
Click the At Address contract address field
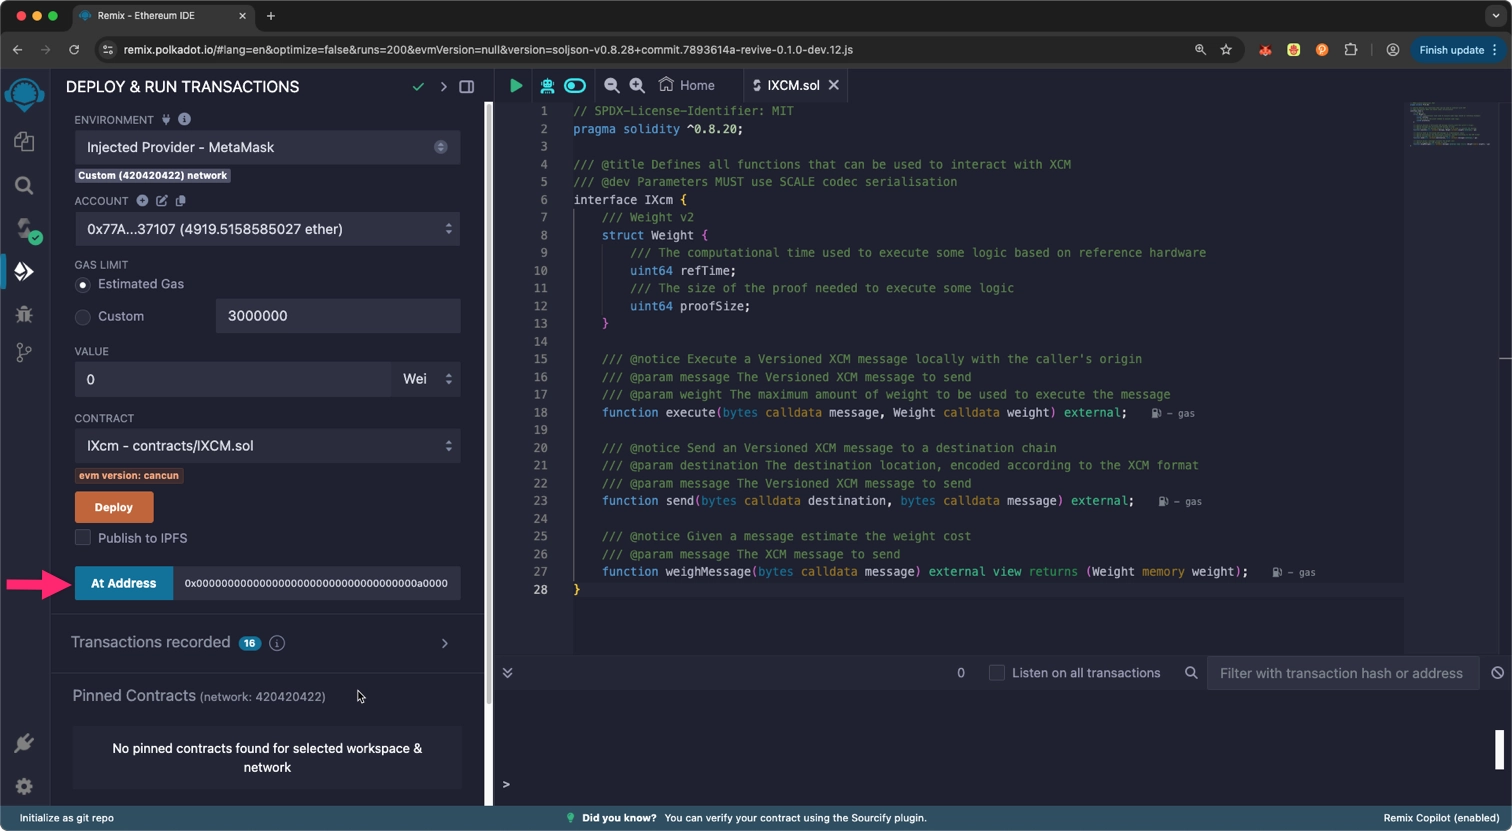[x=317, y=583]
